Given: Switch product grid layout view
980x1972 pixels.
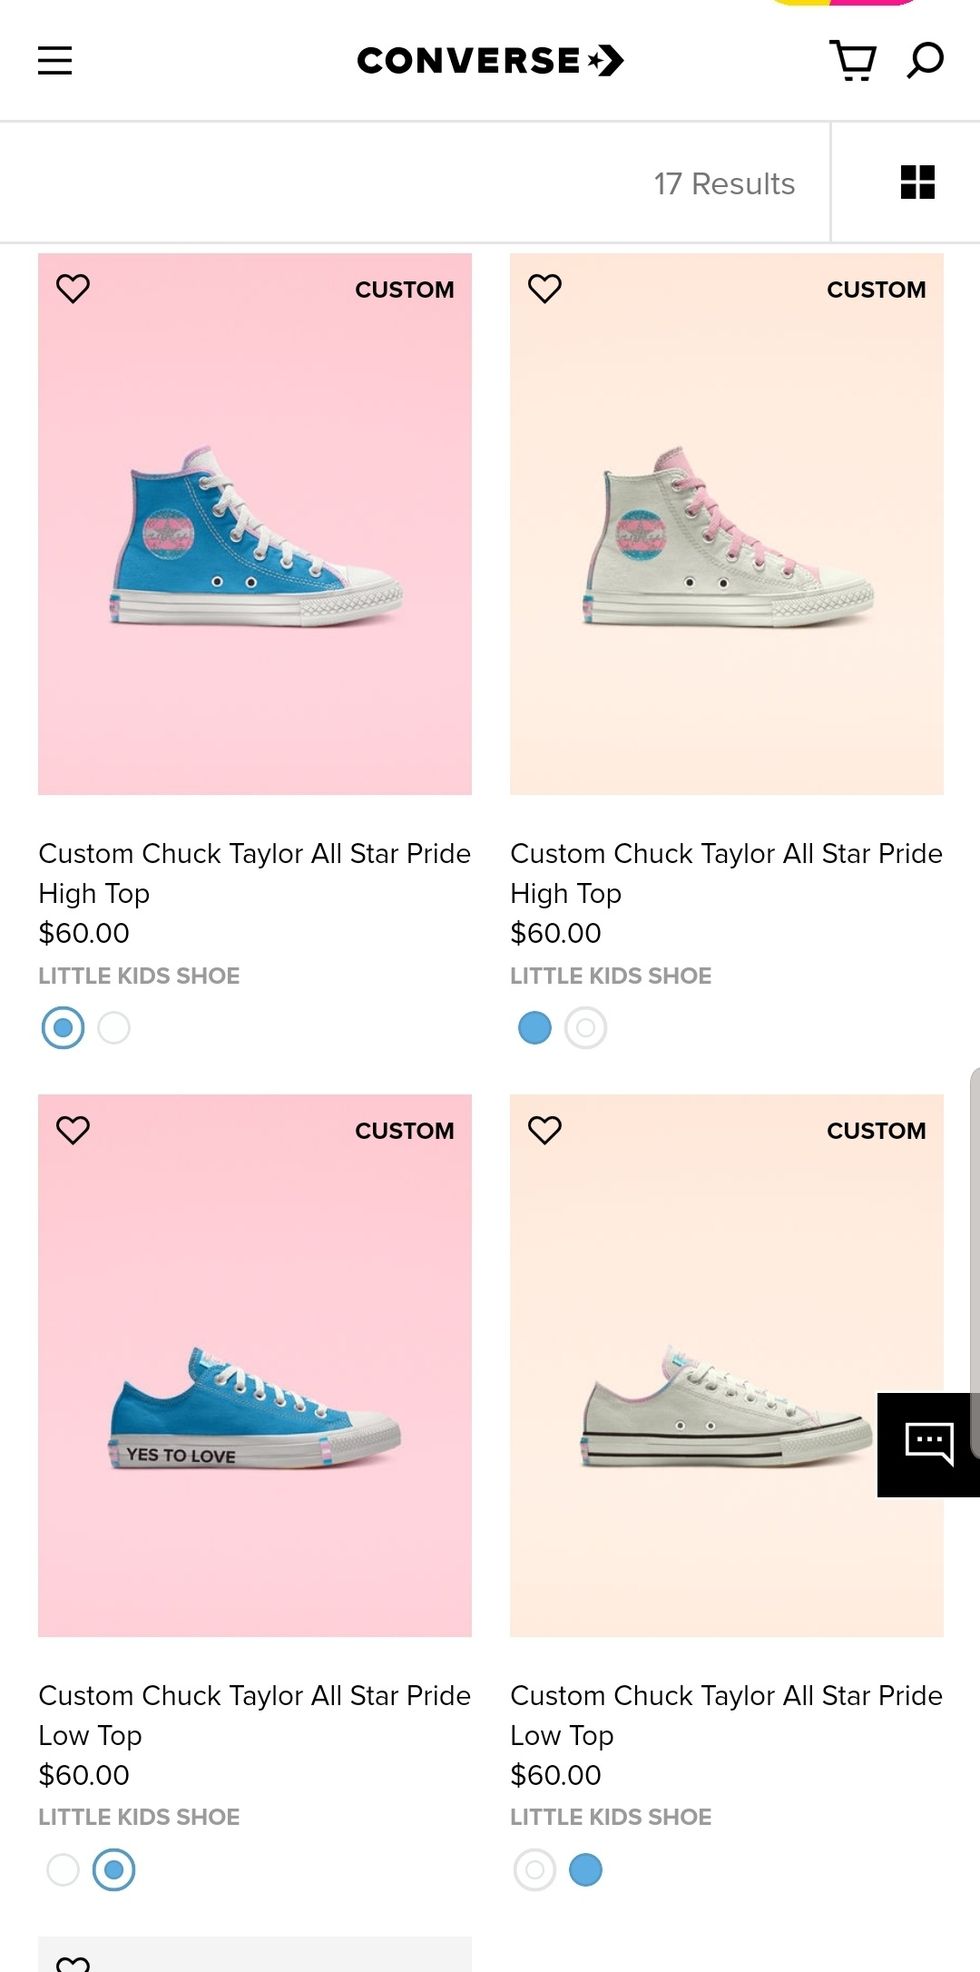Looking at the screenshot, I should (917, 183).
